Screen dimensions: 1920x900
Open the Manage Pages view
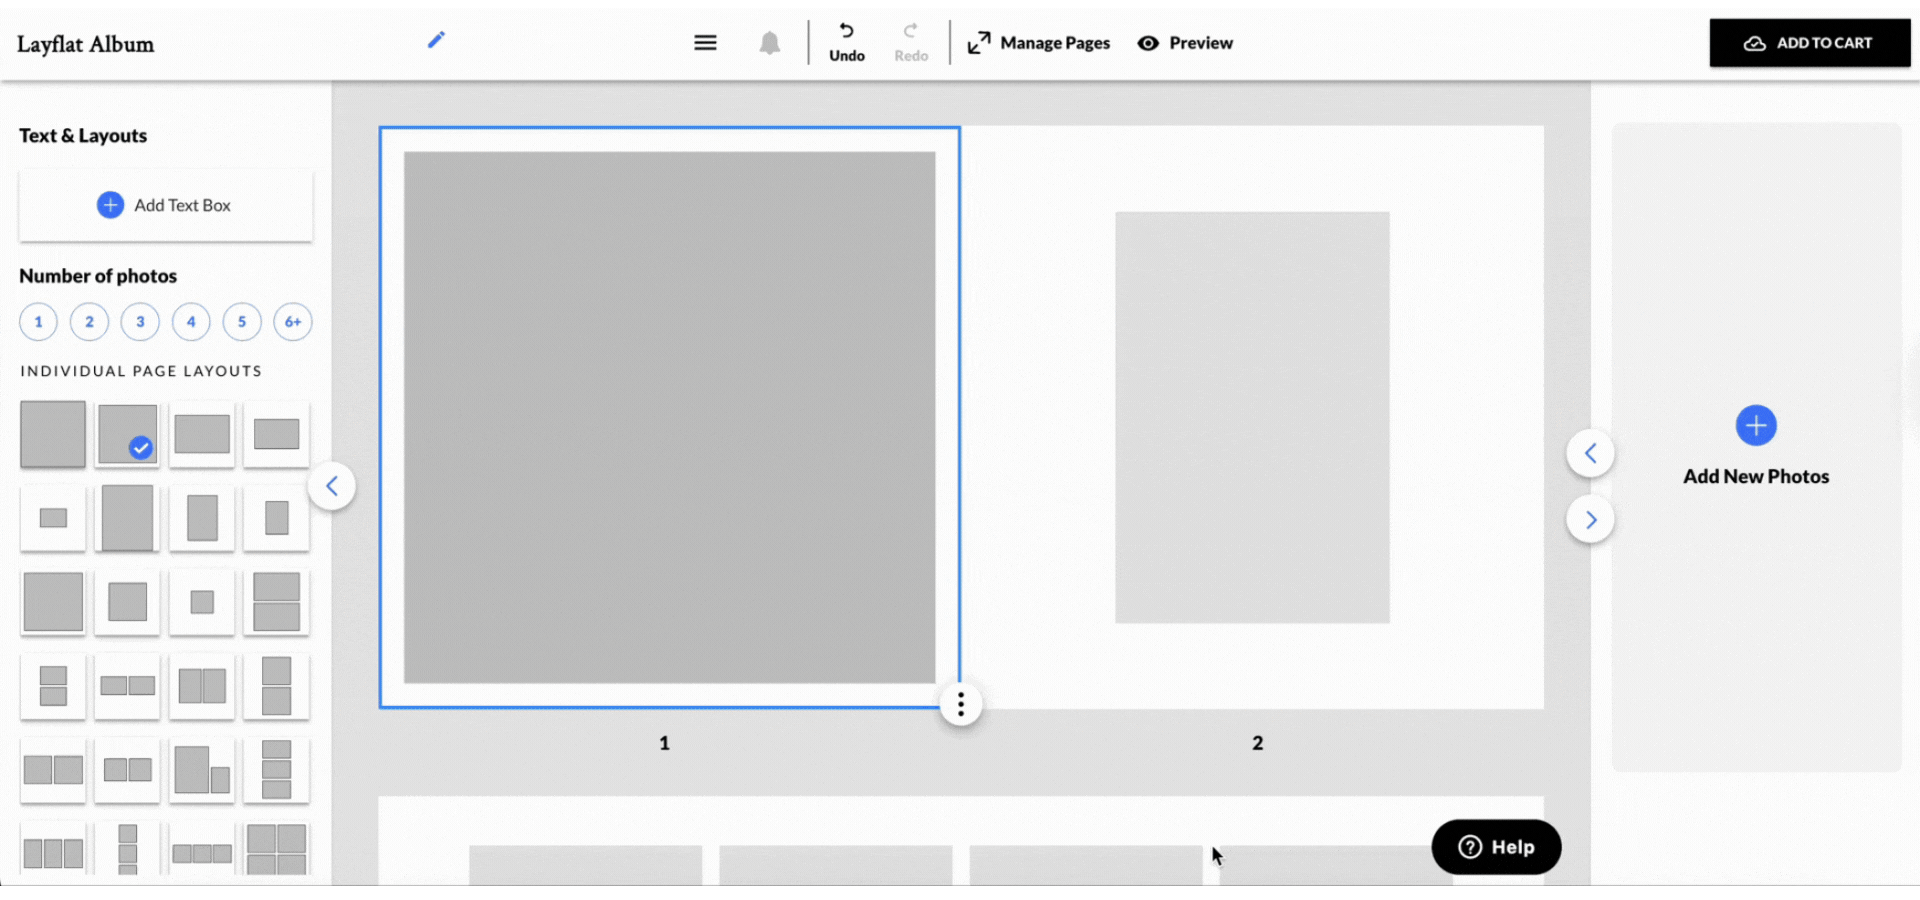click(1038, 43)
